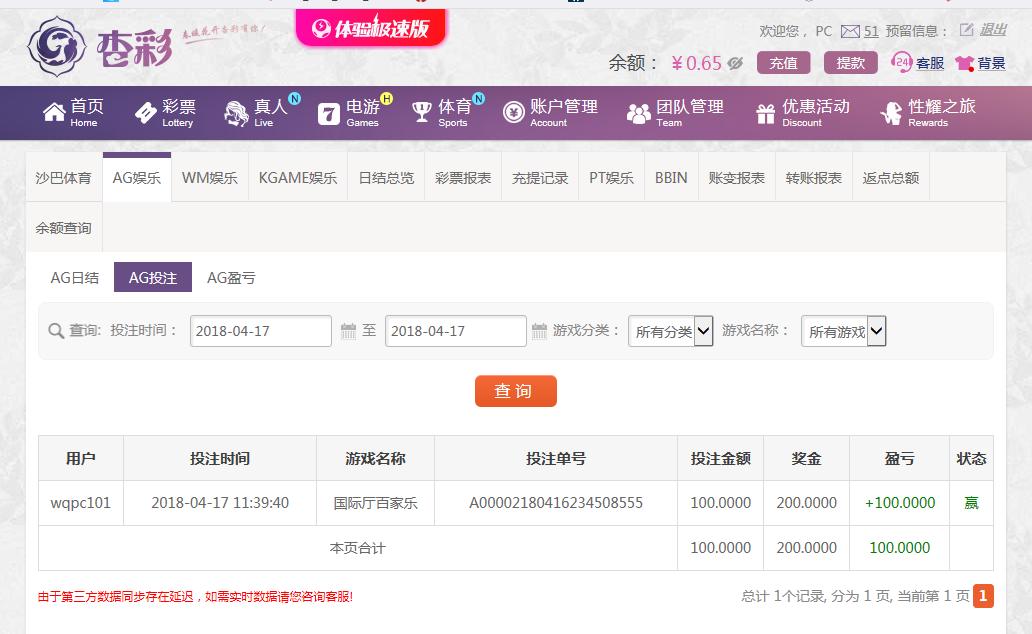Click the 充值 recharge button
The image size is (1032, 634).
783,63
